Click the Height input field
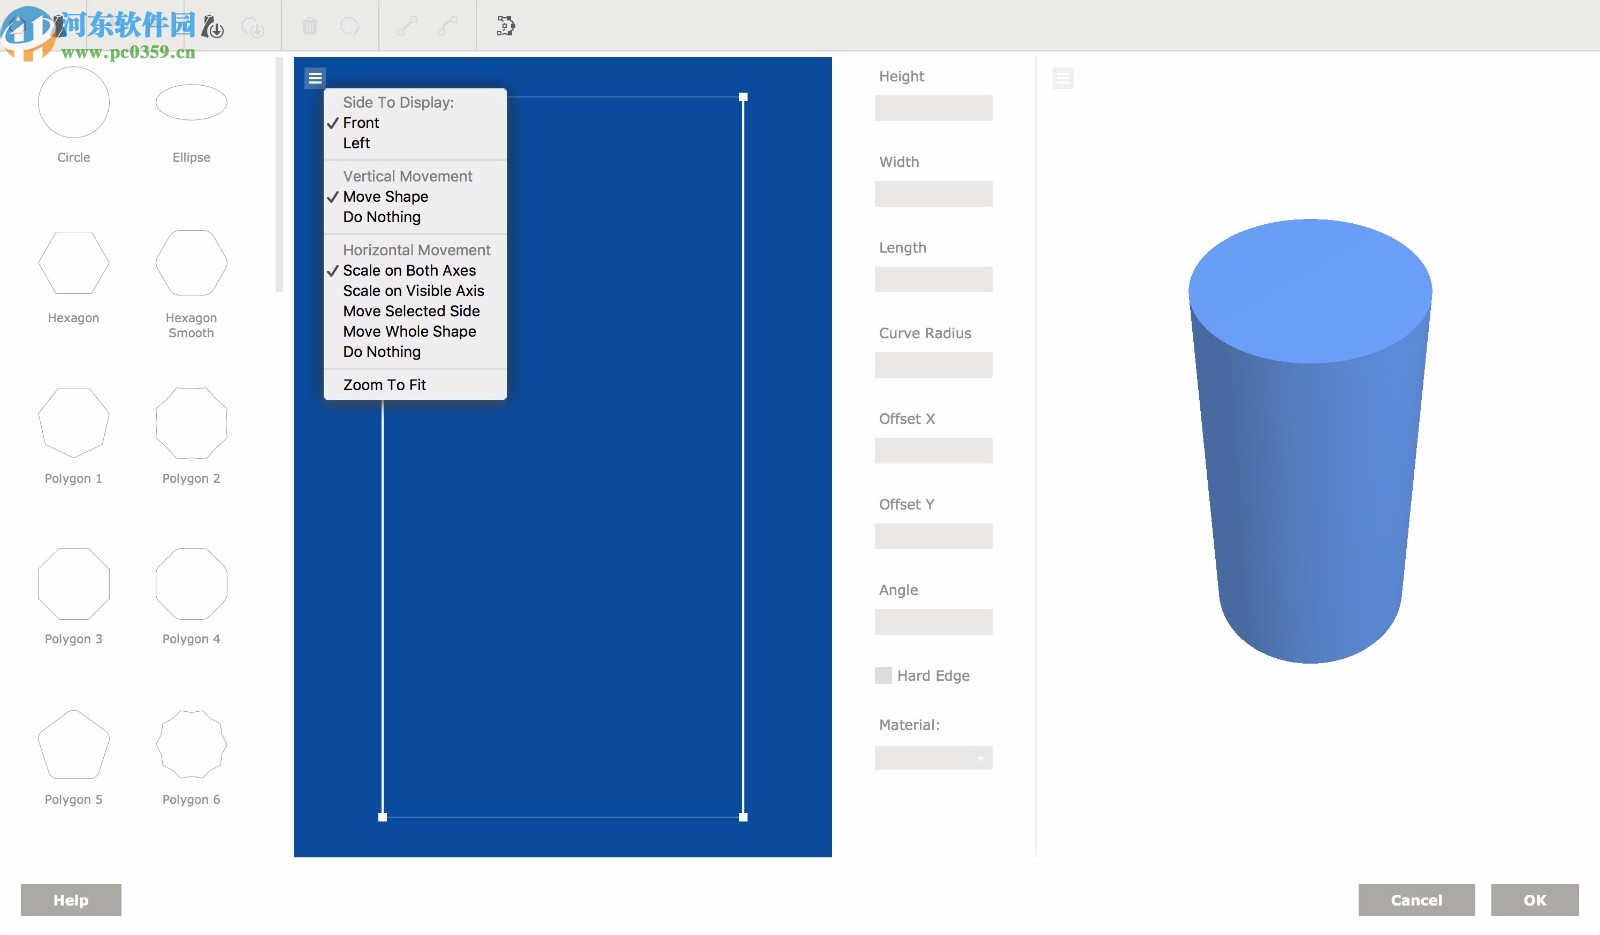This screenshot has height=935, width=1600. point(933,108)
